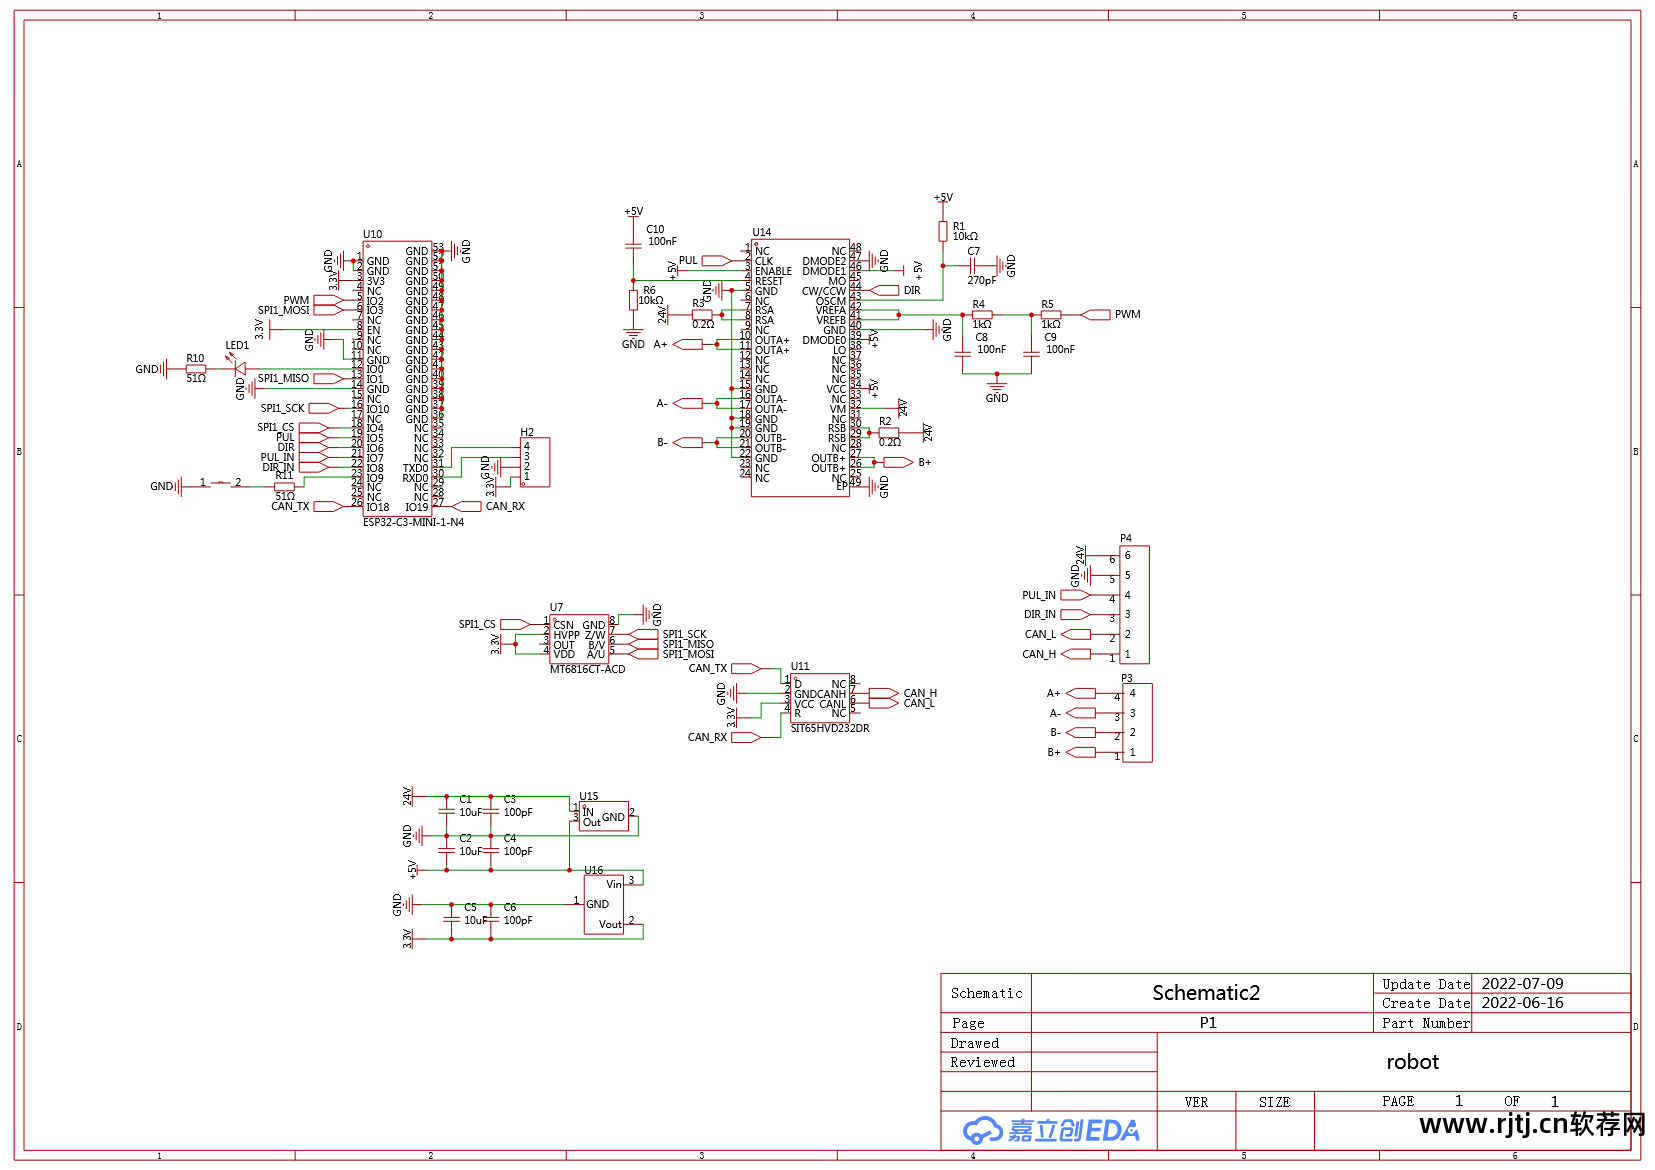Select capacitor C7 270pF symbol

[x=973, y=265]
